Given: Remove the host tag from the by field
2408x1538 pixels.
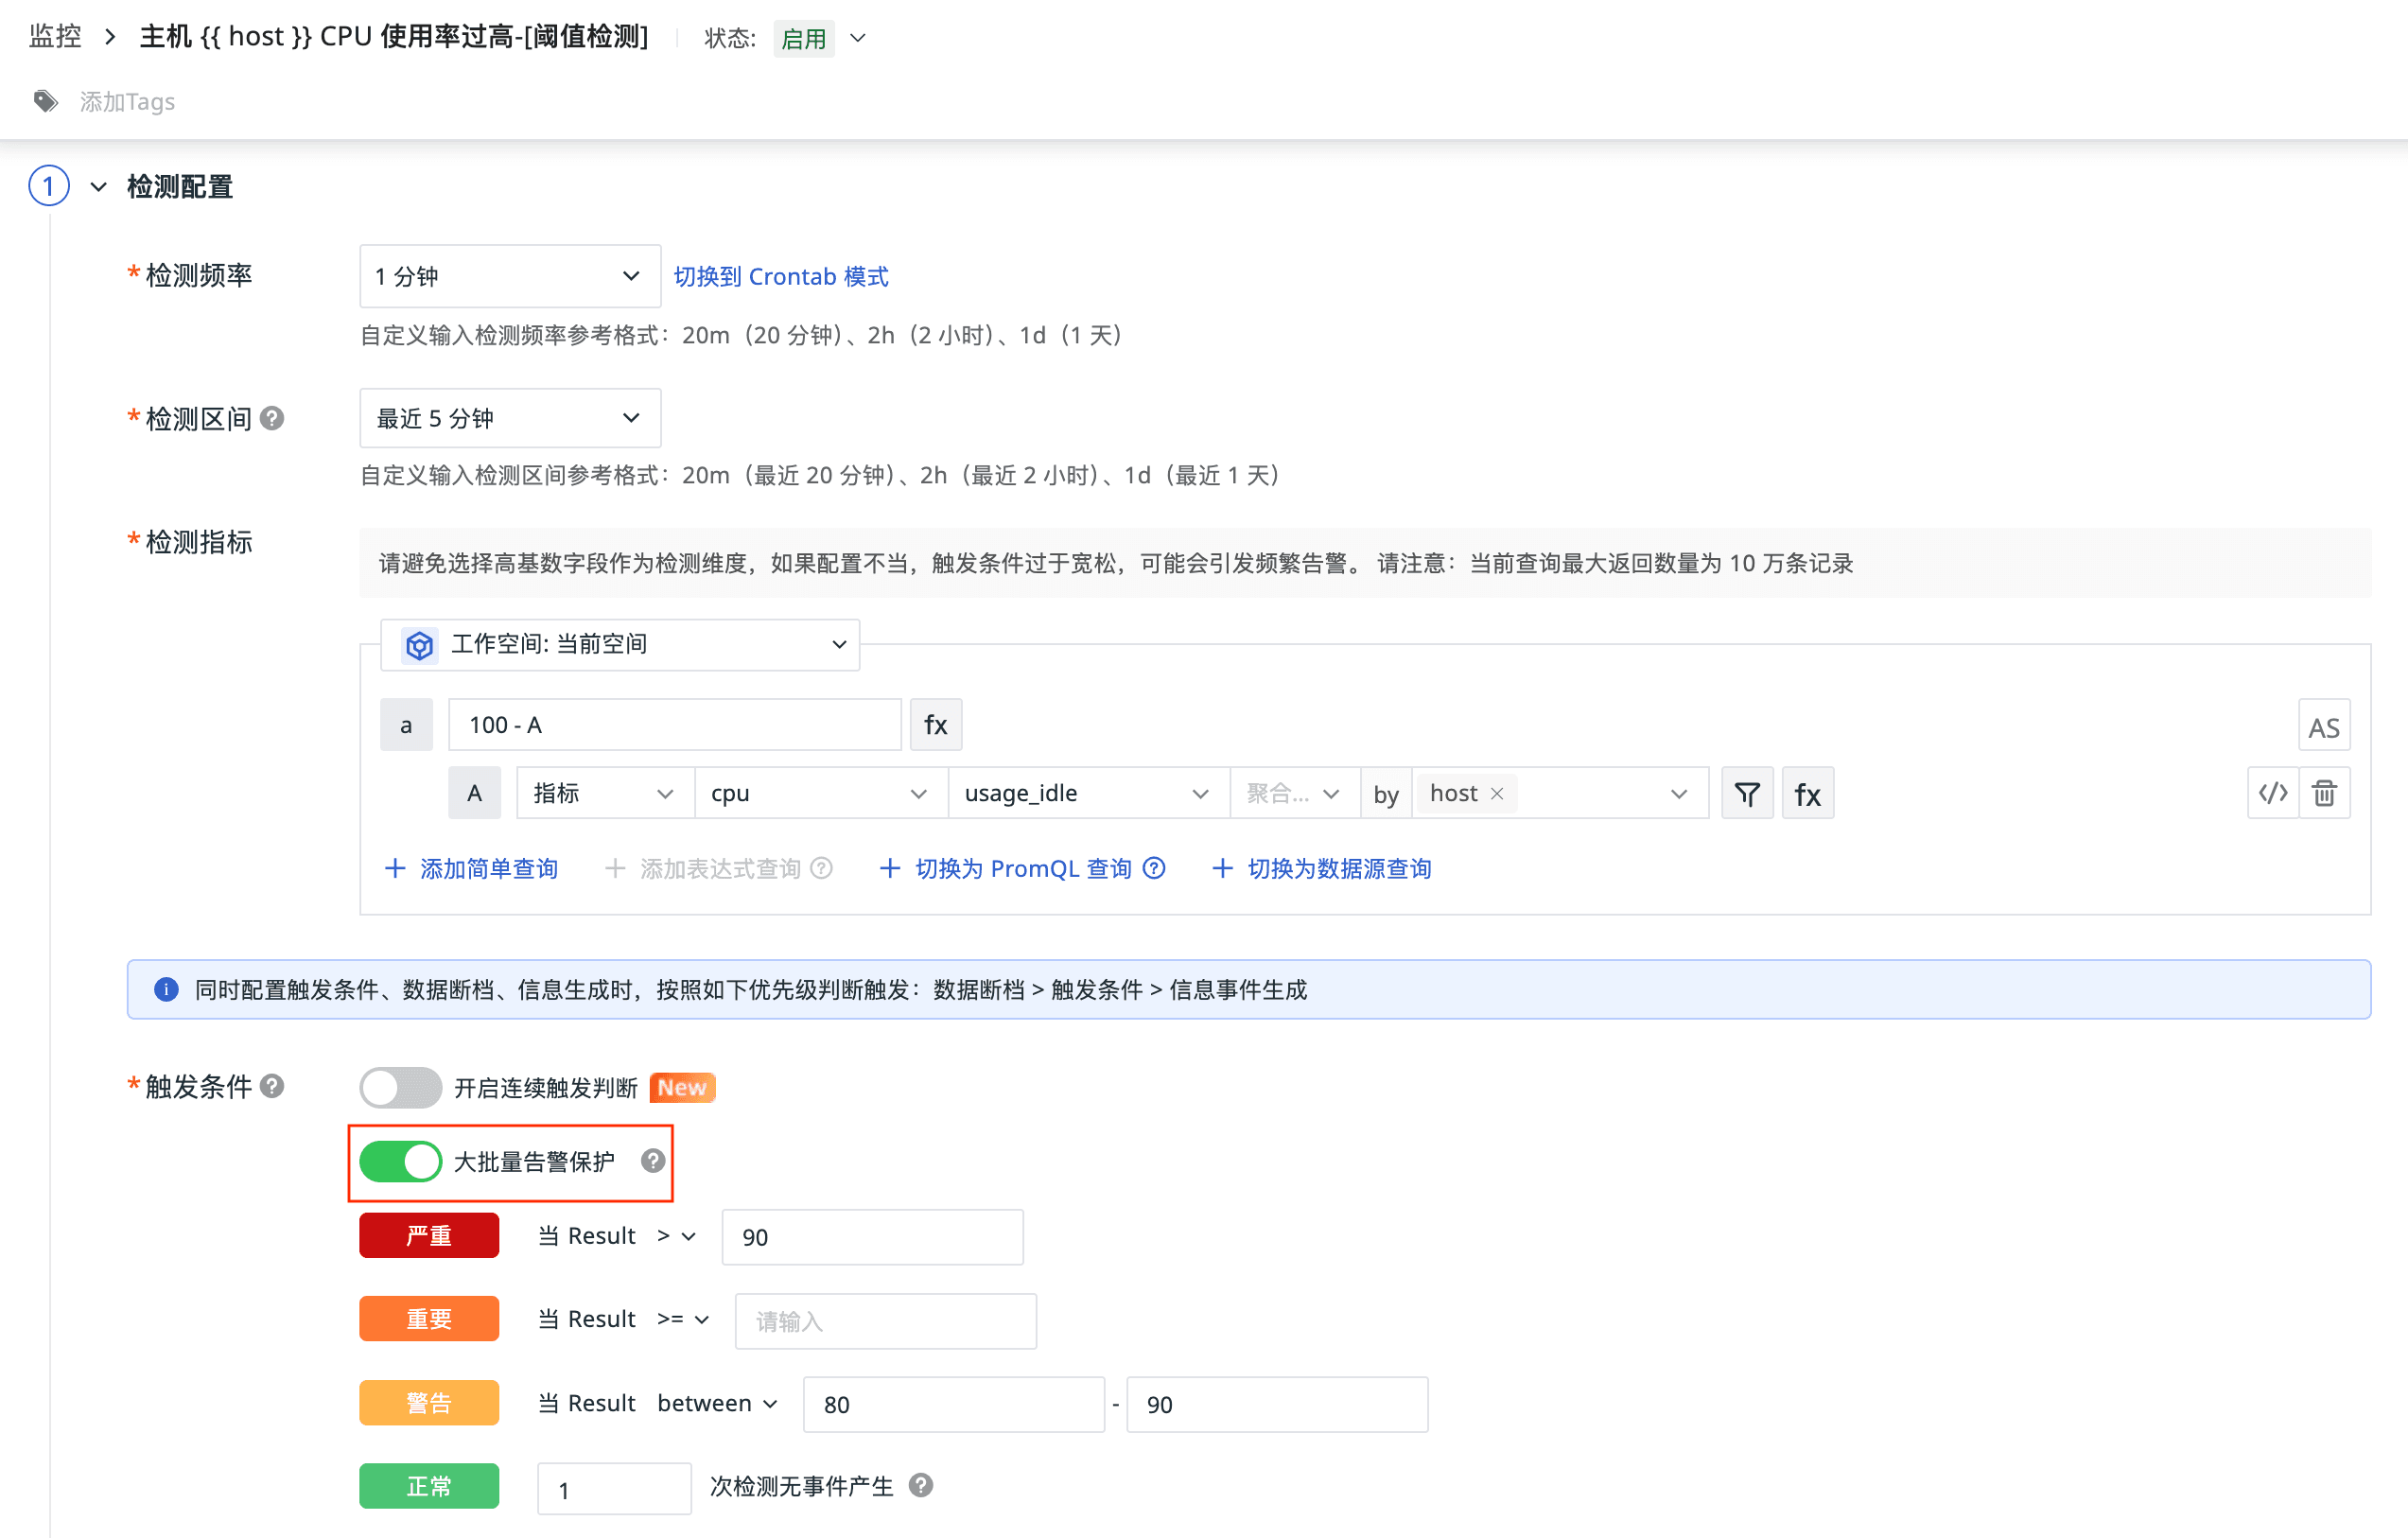Looking at the screenshot, I should click(1497, 793).
